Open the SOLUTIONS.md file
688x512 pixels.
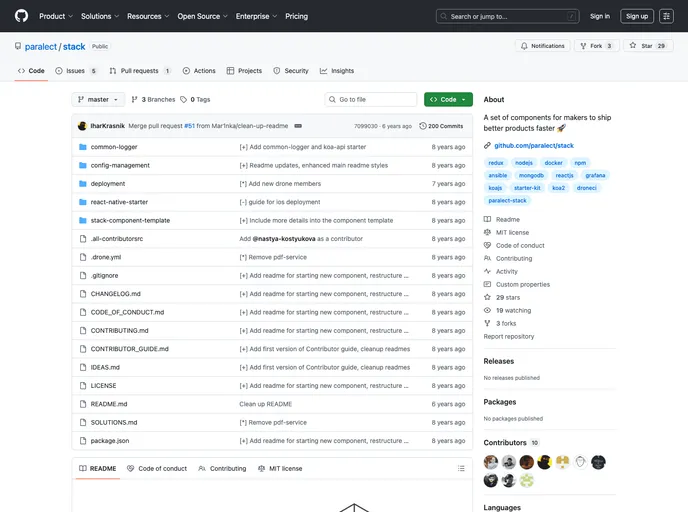[x=114, y=422]
